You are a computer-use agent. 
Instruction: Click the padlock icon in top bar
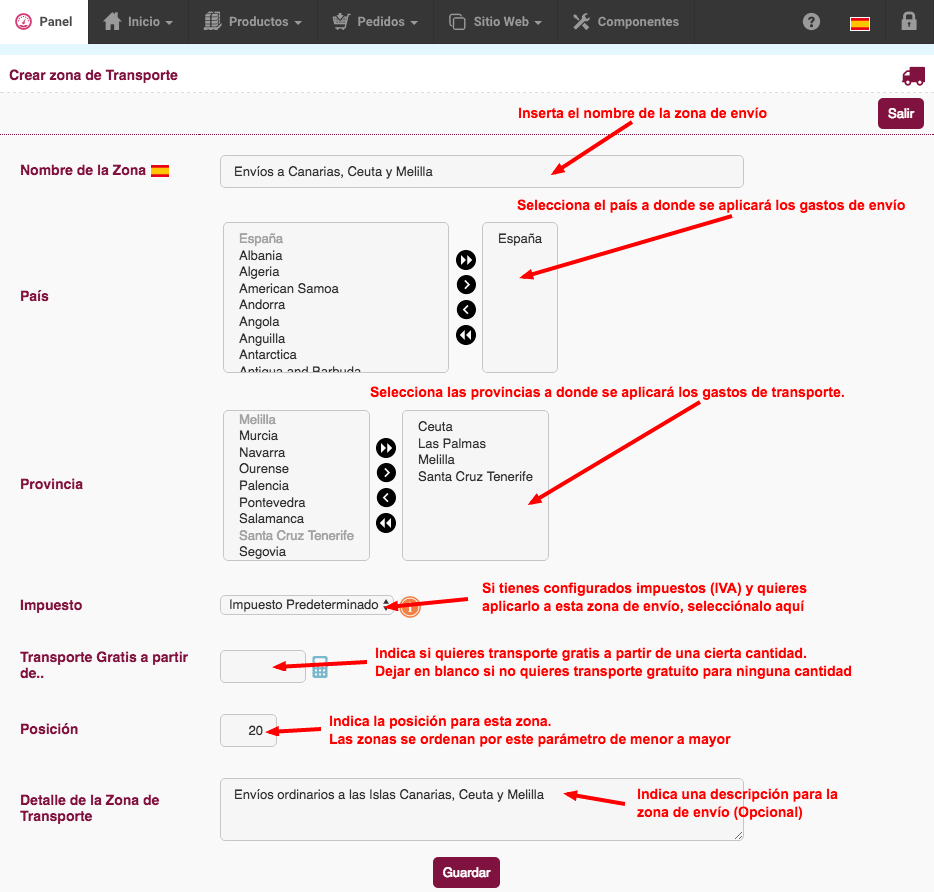coord(908,22)
